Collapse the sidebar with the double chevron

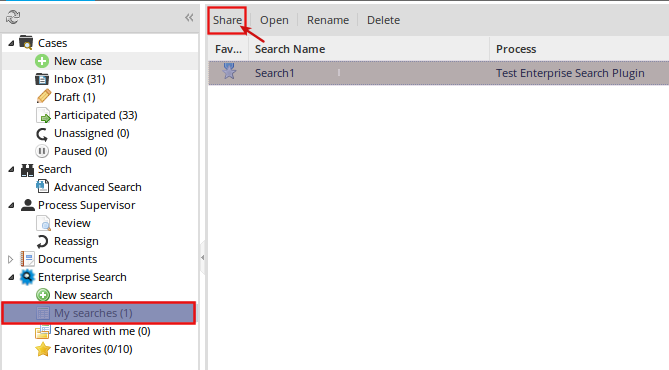pyautogui.click(x=189, y=17)
